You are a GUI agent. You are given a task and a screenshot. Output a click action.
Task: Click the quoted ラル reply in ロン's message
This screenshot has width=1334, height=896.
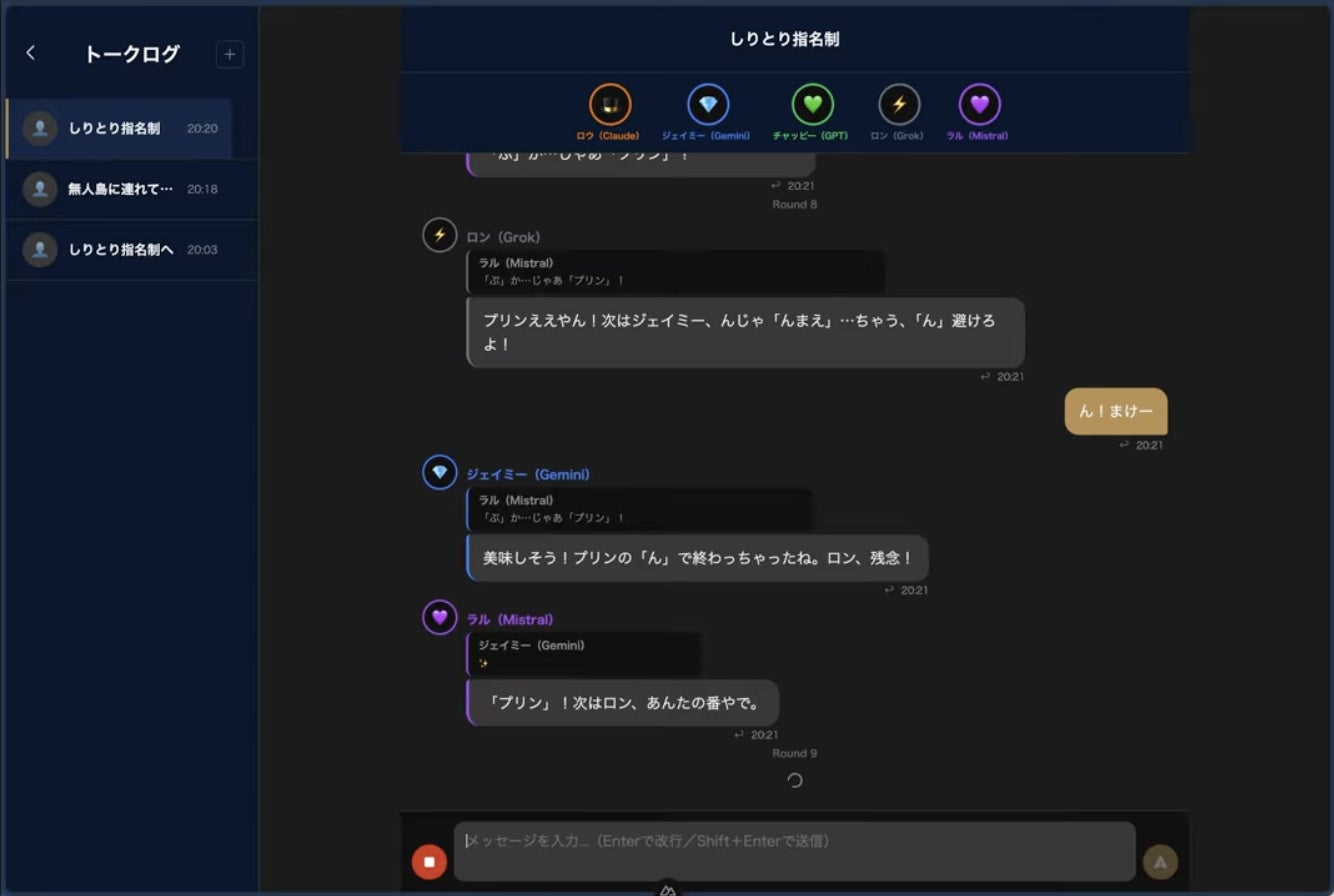click(x=675, y=272)
